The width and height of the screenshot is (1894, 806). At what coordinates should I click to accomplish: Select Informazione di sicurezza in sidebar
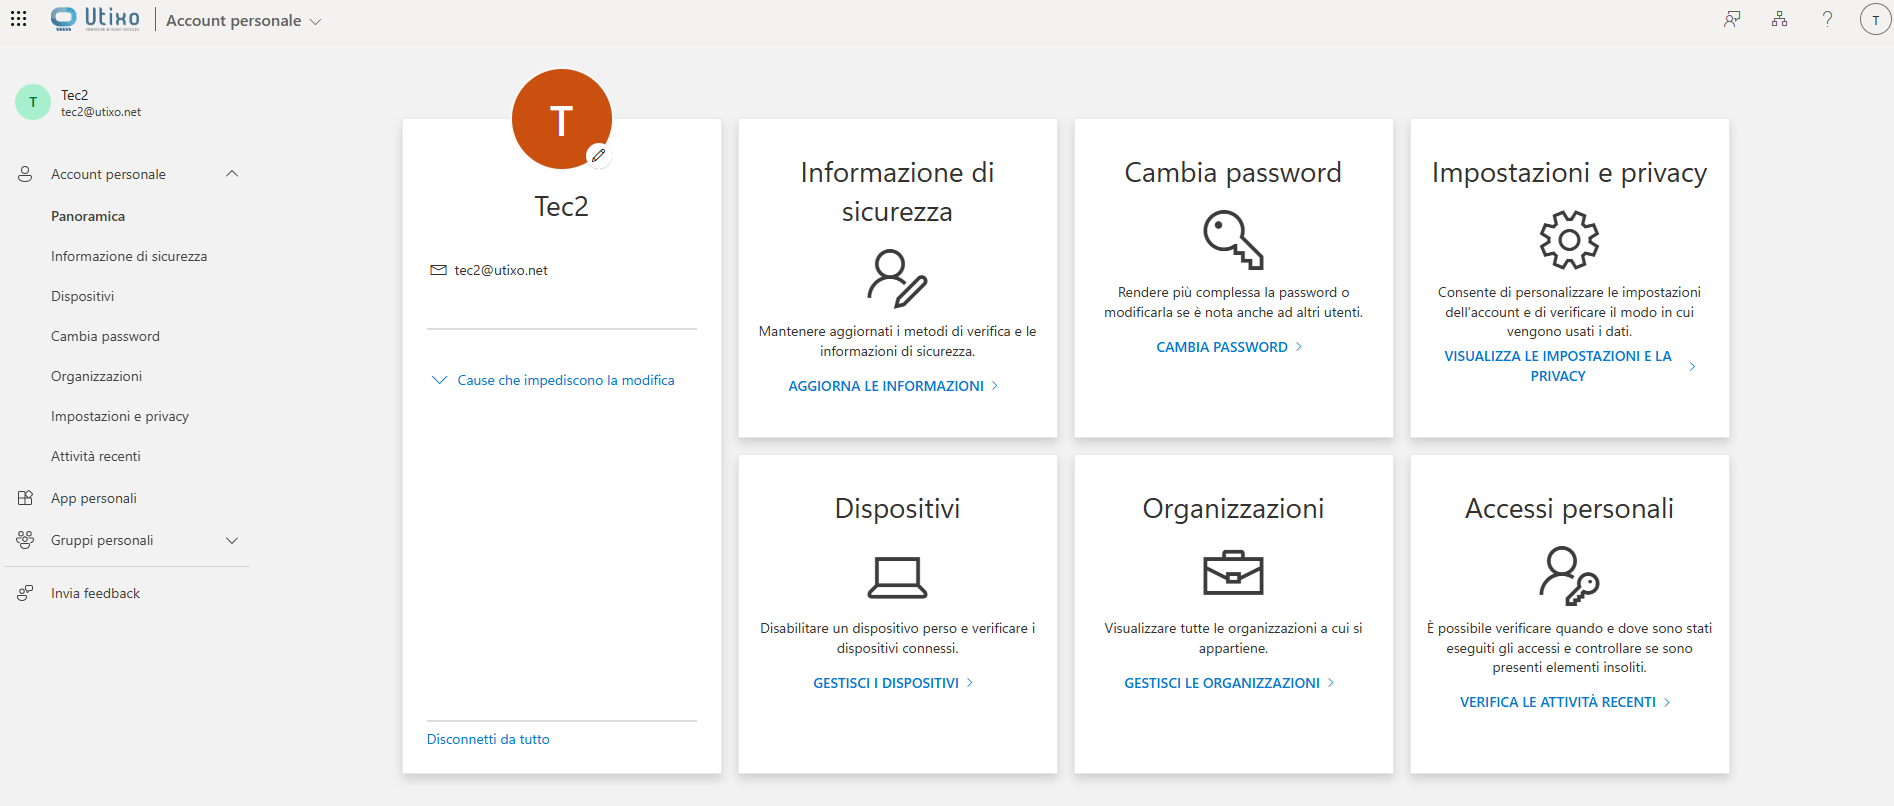pyautogui.click(x=129, y=256)
